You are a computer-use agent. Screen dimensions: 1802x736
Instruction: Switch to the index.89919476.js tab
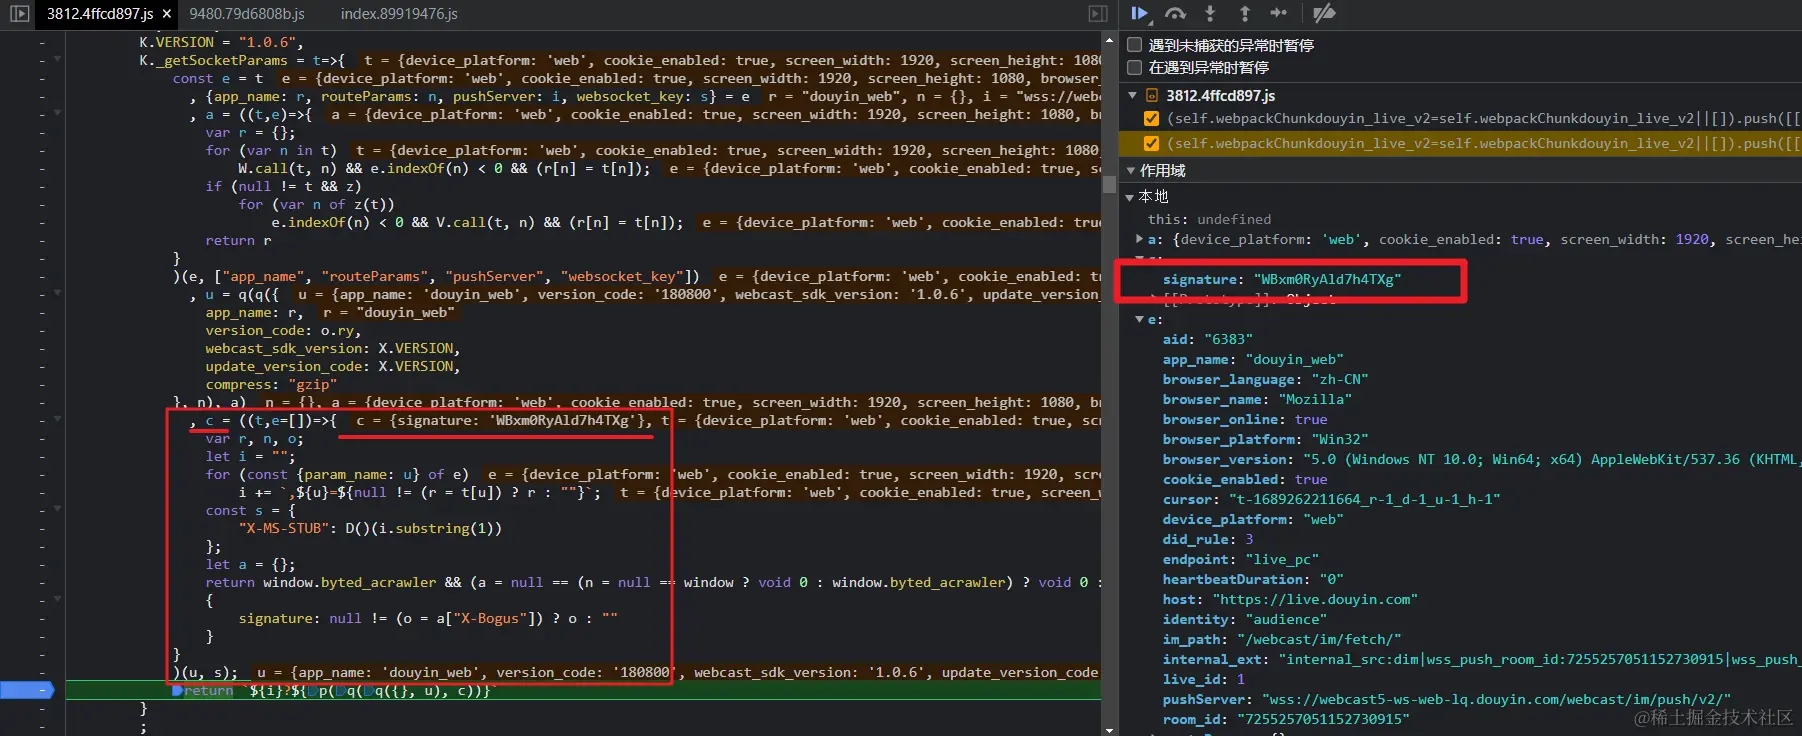[399, 14]
